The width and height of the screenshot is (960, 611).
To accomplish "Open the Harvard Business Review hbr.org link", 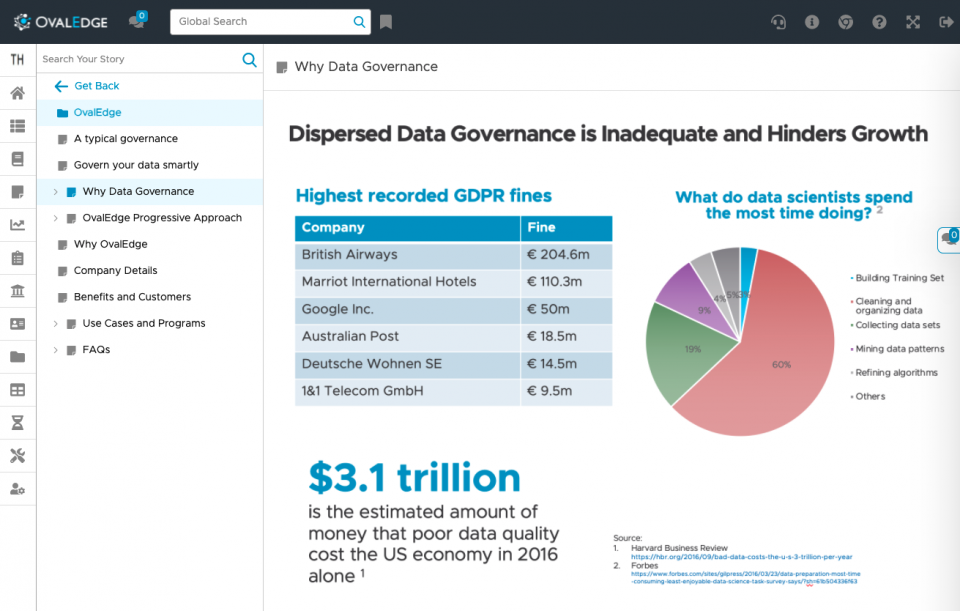I will pyautogui.click(x=741, y=557).
